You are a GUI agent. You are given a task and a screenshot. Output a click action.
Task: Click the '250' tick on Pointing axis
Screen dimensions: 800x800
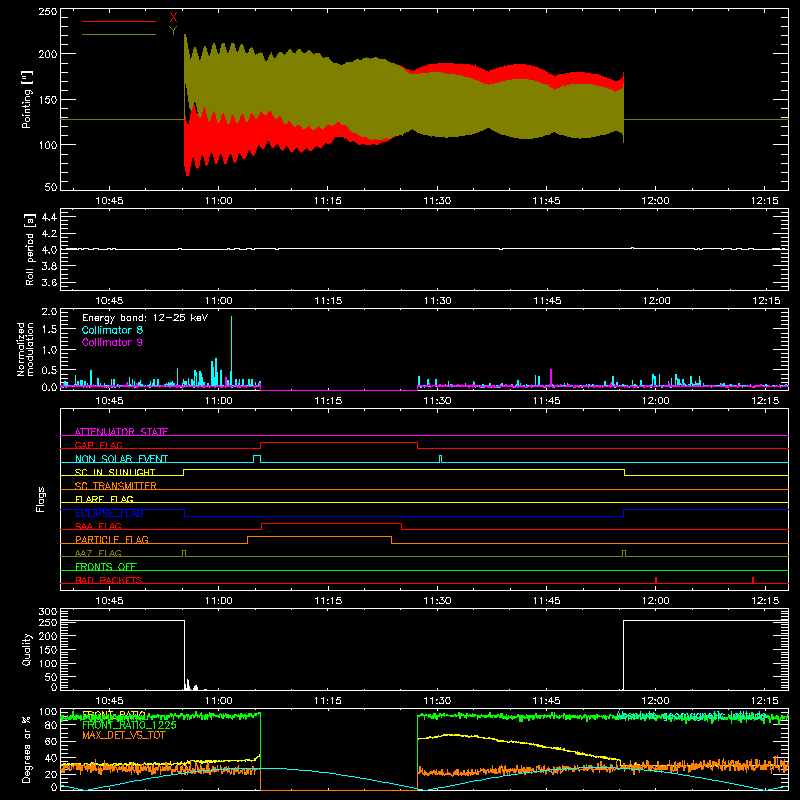[47, 12]
